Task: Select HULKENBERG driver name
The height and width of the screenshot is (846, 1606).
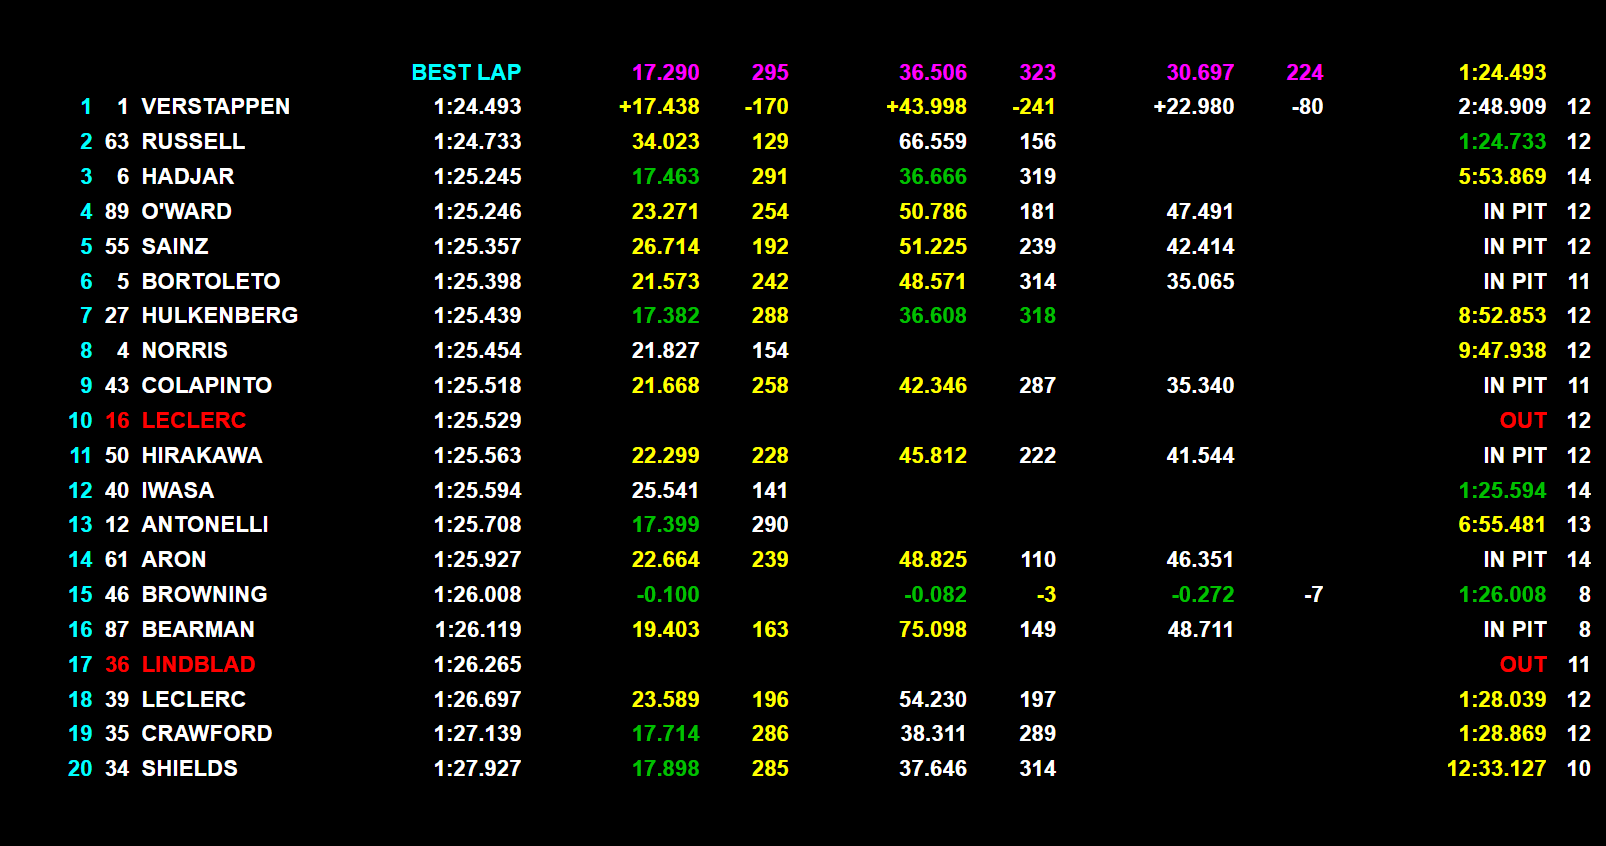Action: pyautogui.click(x=219, y=316)
